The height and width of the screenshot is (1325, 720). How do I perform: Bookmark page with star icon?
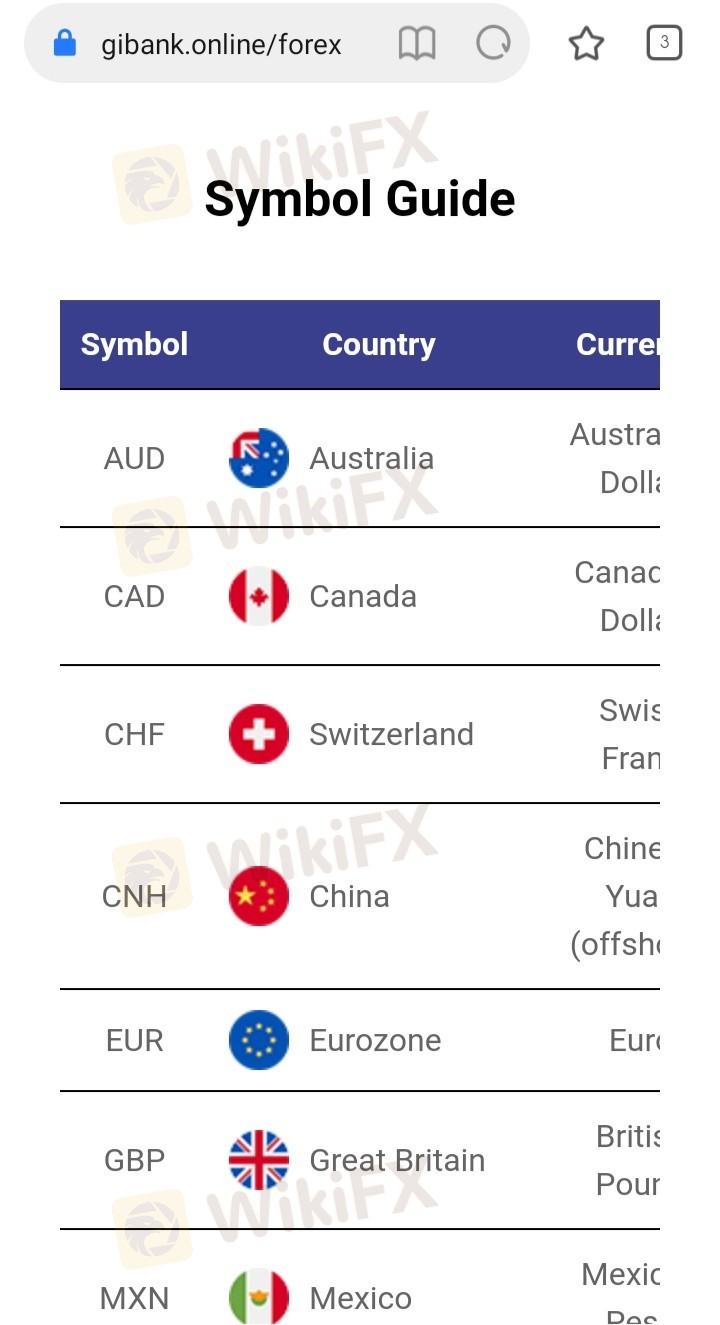[x=586, y=44]
